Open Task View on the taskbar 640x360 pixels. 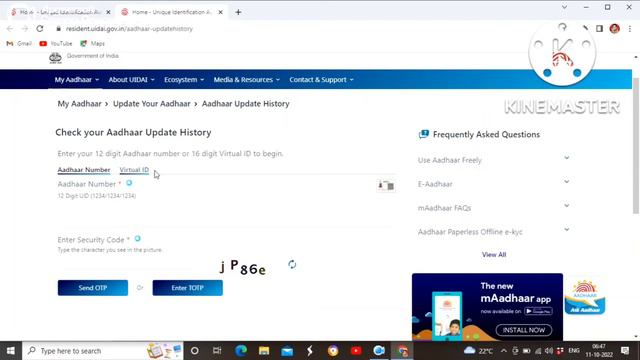tap(217, 351)
